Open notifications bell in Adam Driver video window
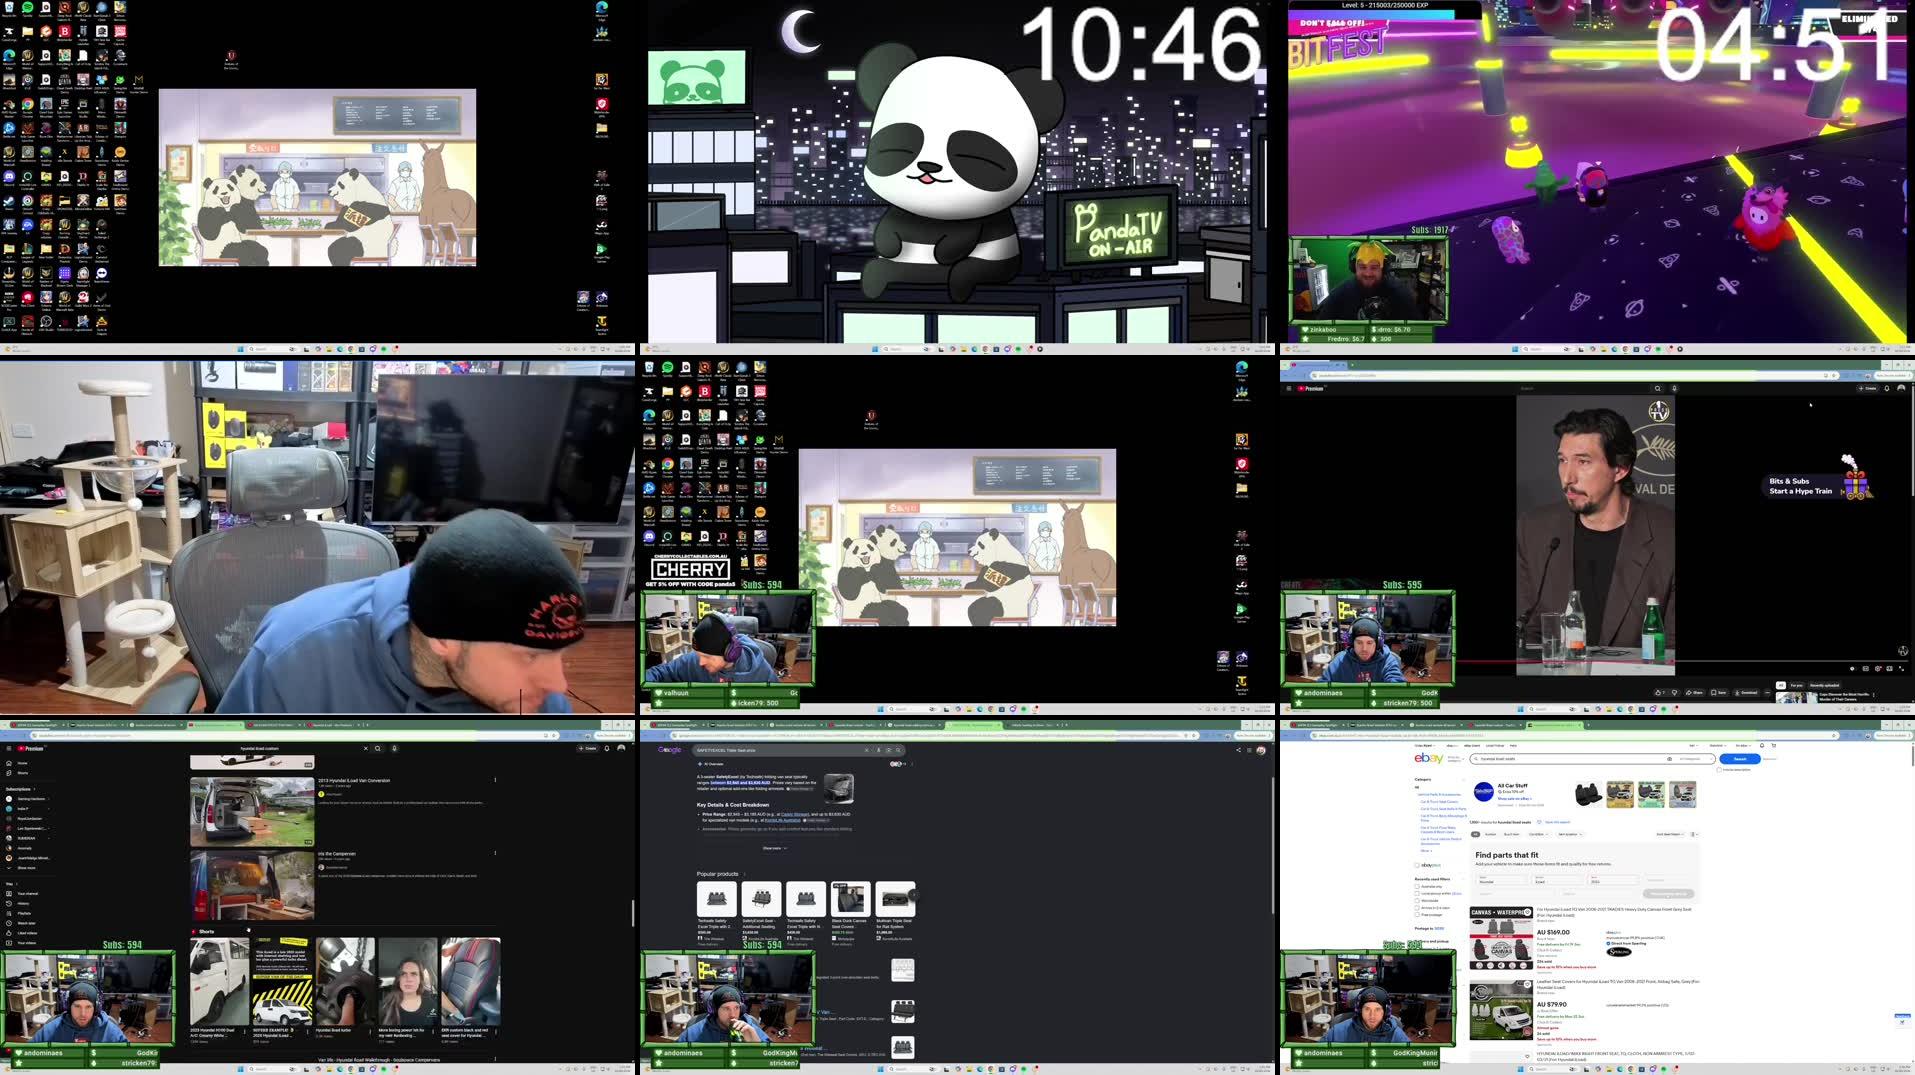The height and width of the screenshot is (1075, 1915). [1886, 388]
